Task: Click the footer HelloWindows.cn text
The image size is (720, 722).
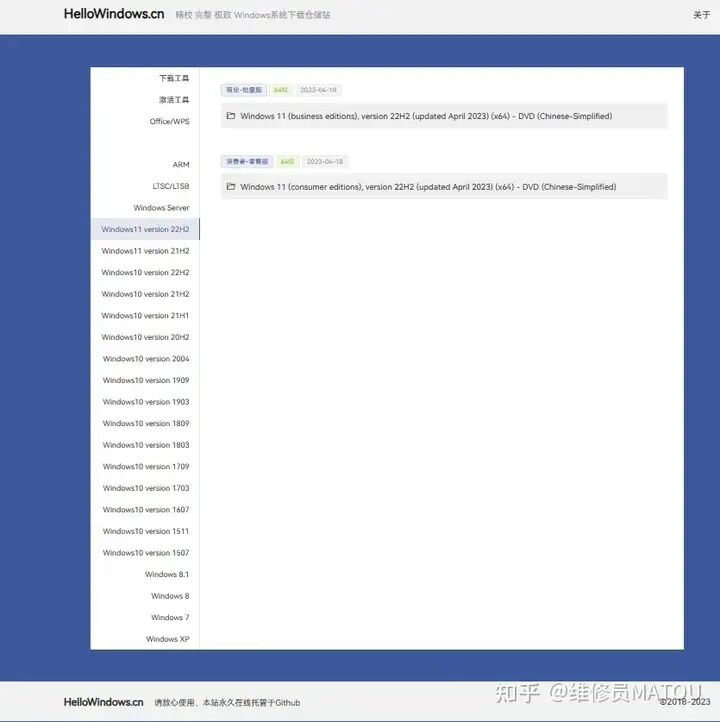Action: 103,703
